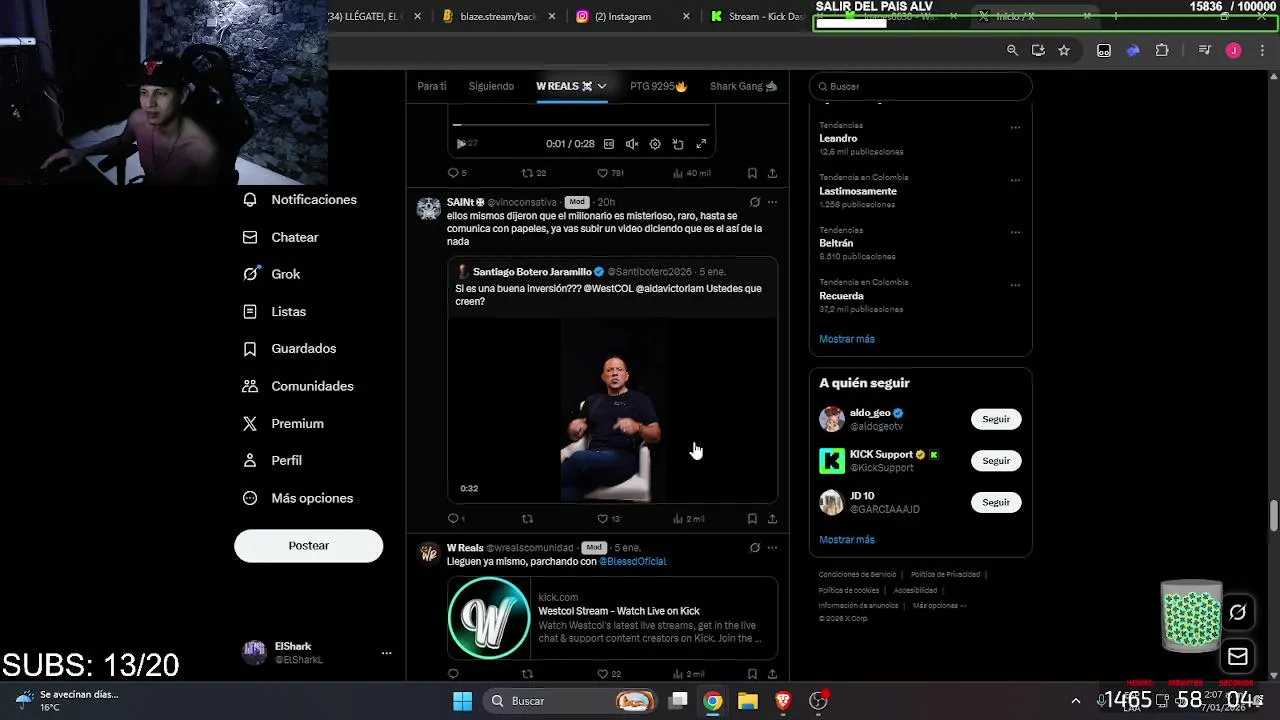Switch to Shark Gang tab
This screenshot has height=720, width=1280.
click(743, 86)
